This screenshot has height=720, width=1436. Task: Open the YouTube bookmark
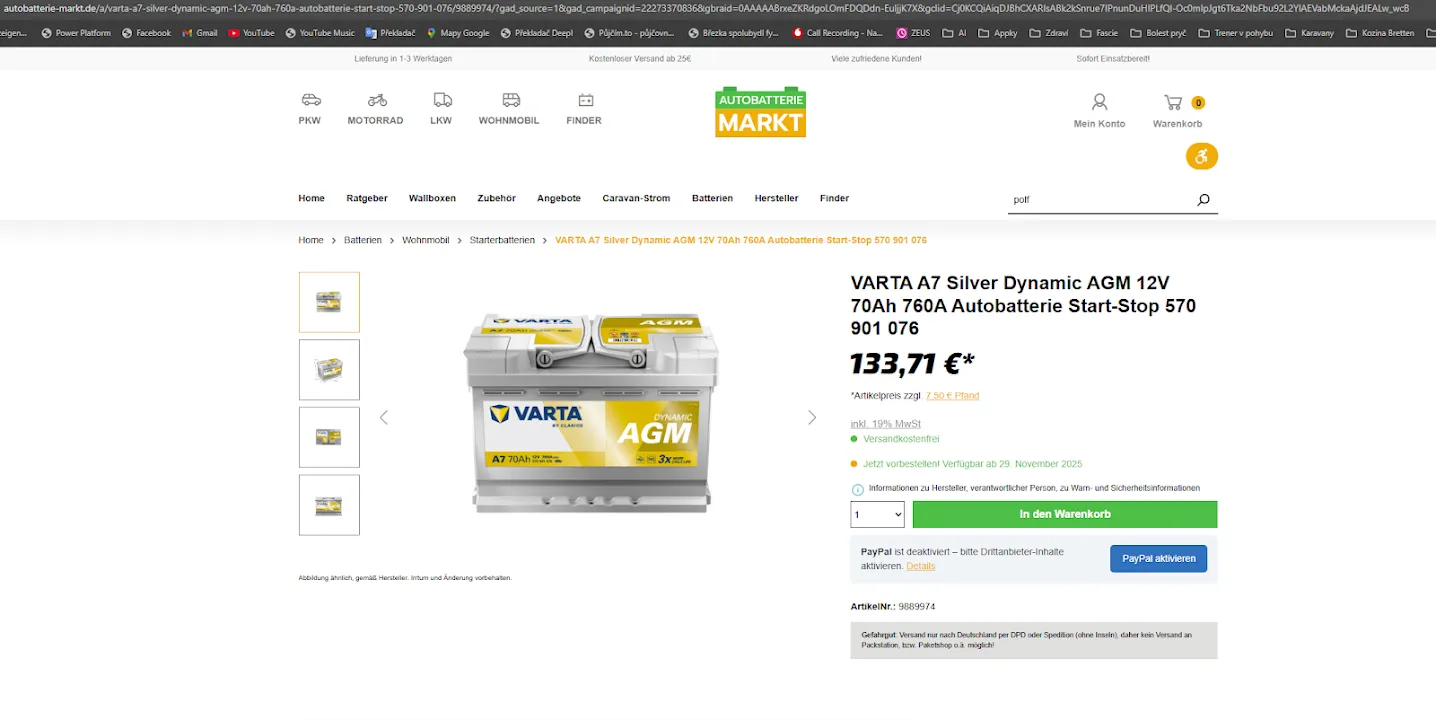point(251,33)
